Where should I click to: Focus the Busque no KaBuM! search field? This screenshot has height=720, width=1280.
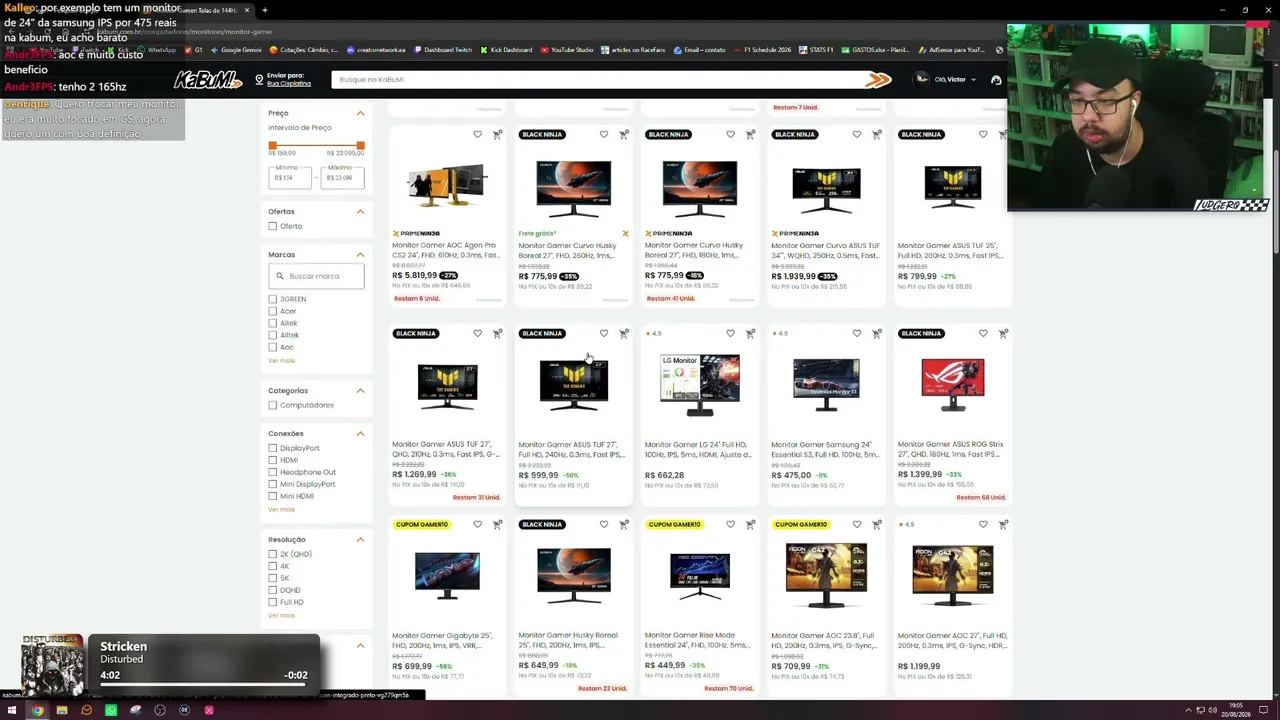coord(600,80)
